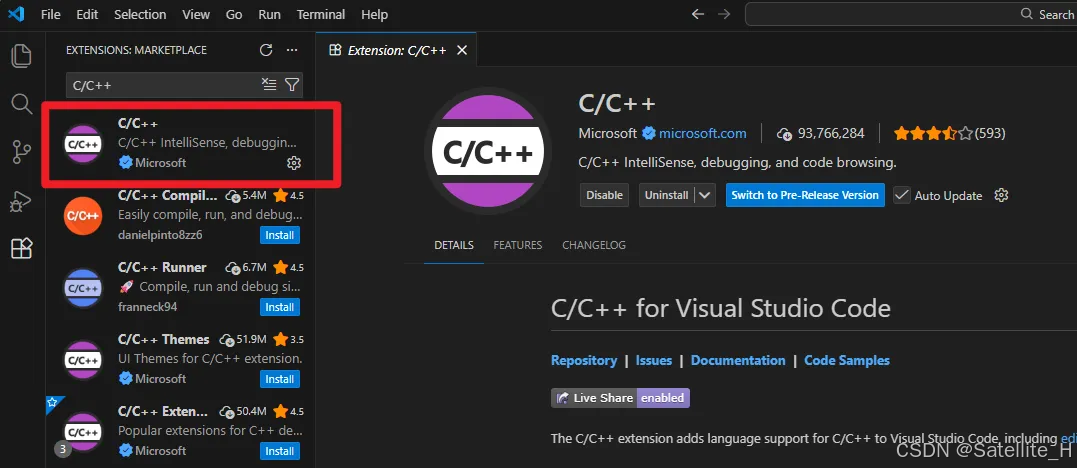Viewport: 1077px width, 468px height.
Task: Install the C/C++ Themes extension
Action: [x=280, y=379]
